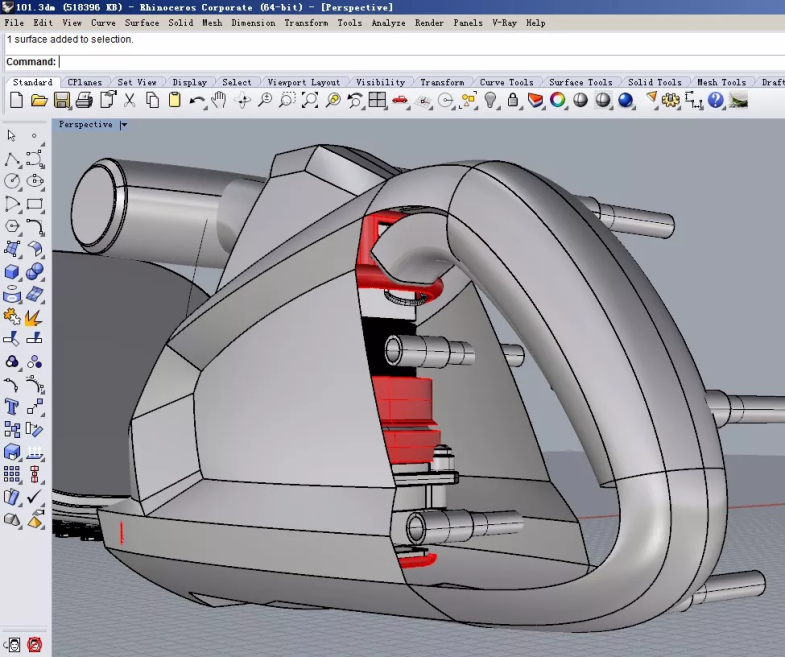Viewport: 785px width, 657px height.
Task: Click the Explode tool icon
Action: click(34, 317)
